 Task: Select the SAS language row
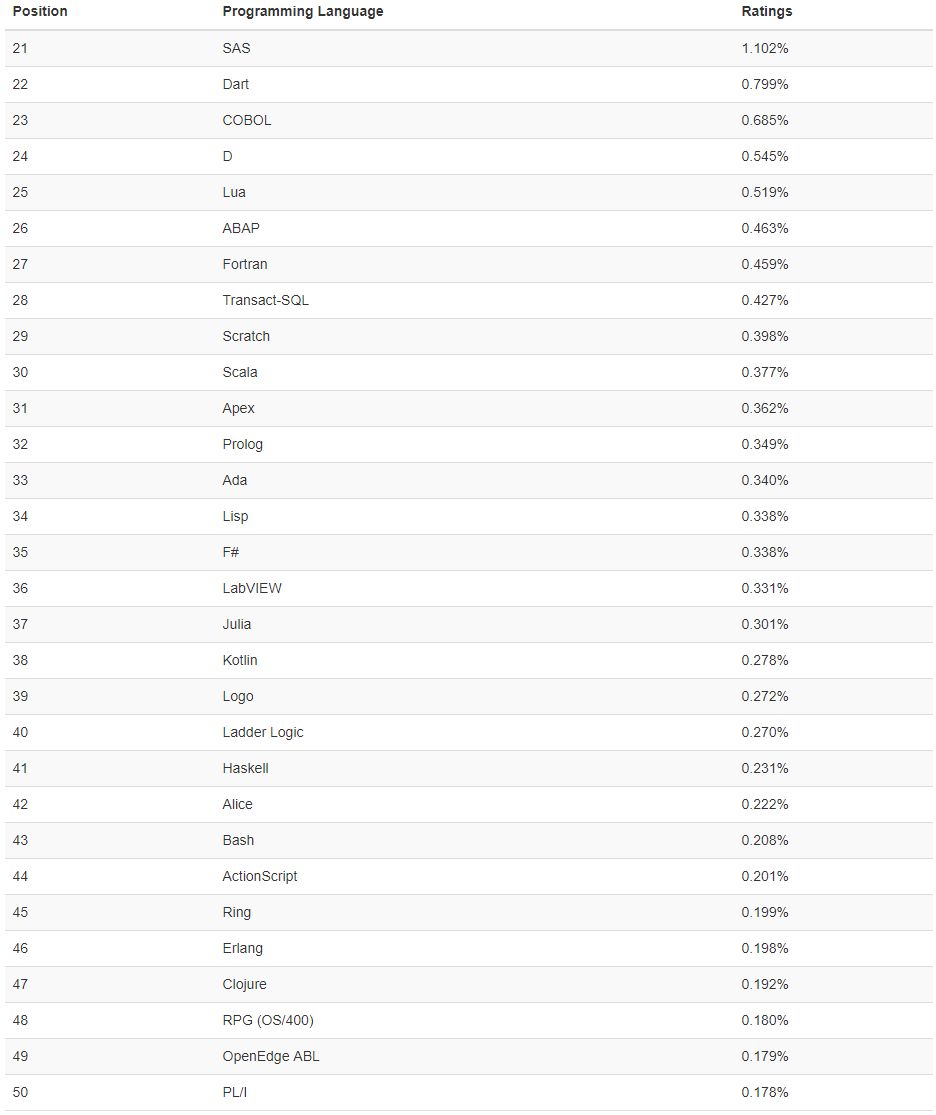pyautogui.click(x=469, y=48)
